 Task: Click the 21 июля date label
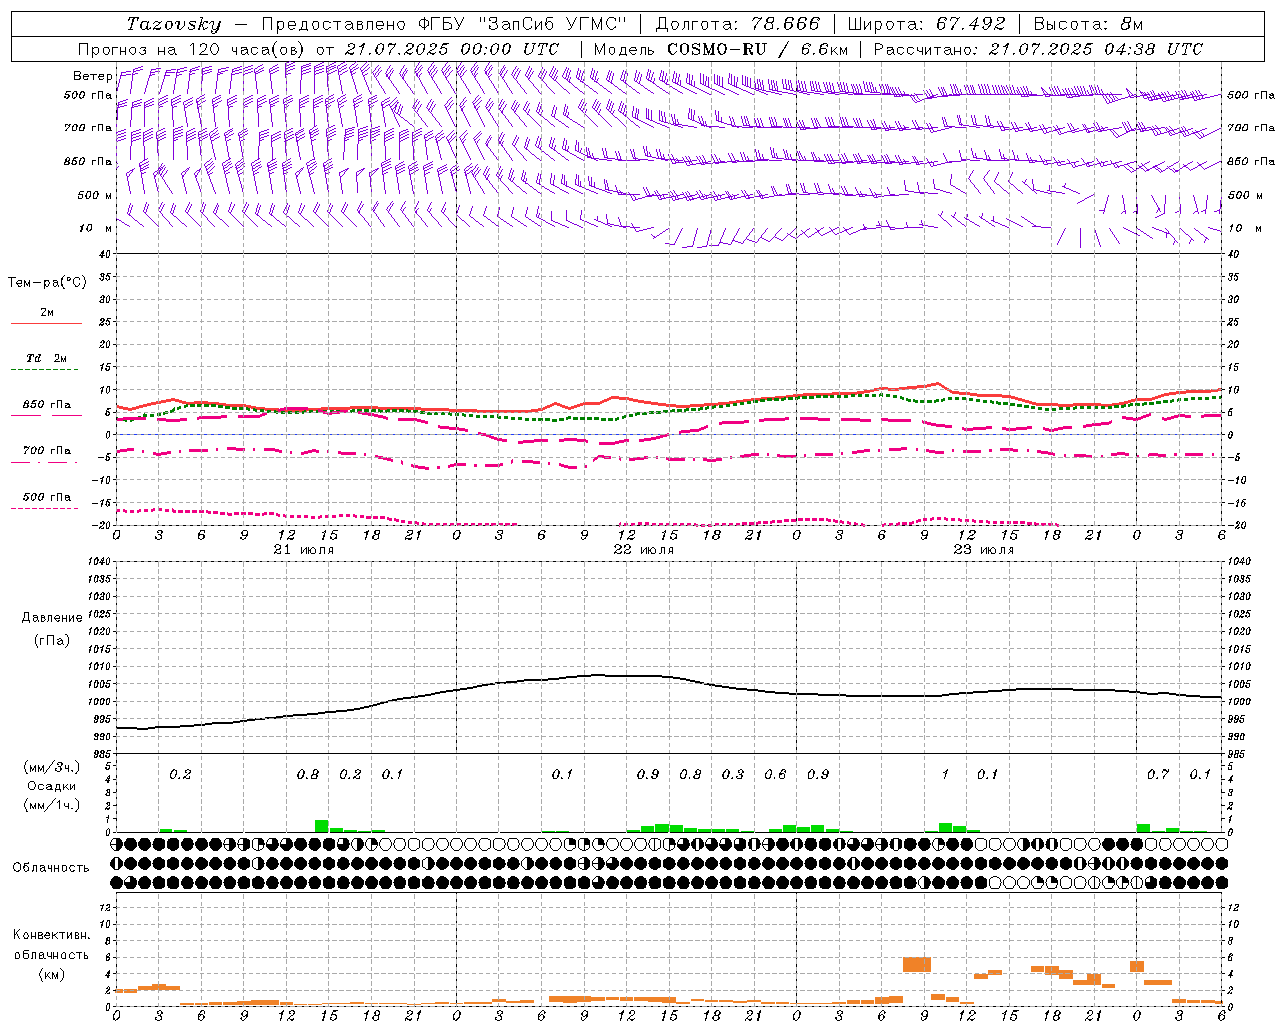tap(304, 550)
